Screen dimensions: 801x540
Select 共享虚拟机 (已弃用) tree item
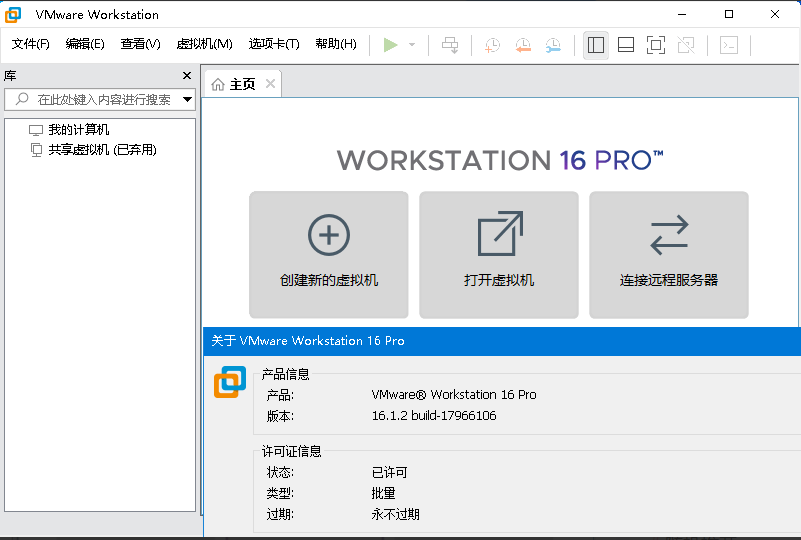coord(102,150)
